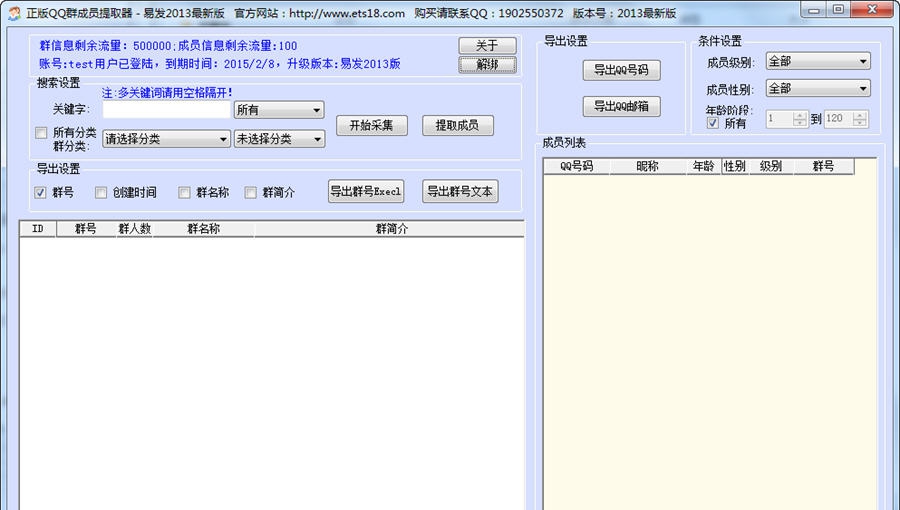Open the 未选择分类 dropdown

pyautogui.click(x=279, y=139)
